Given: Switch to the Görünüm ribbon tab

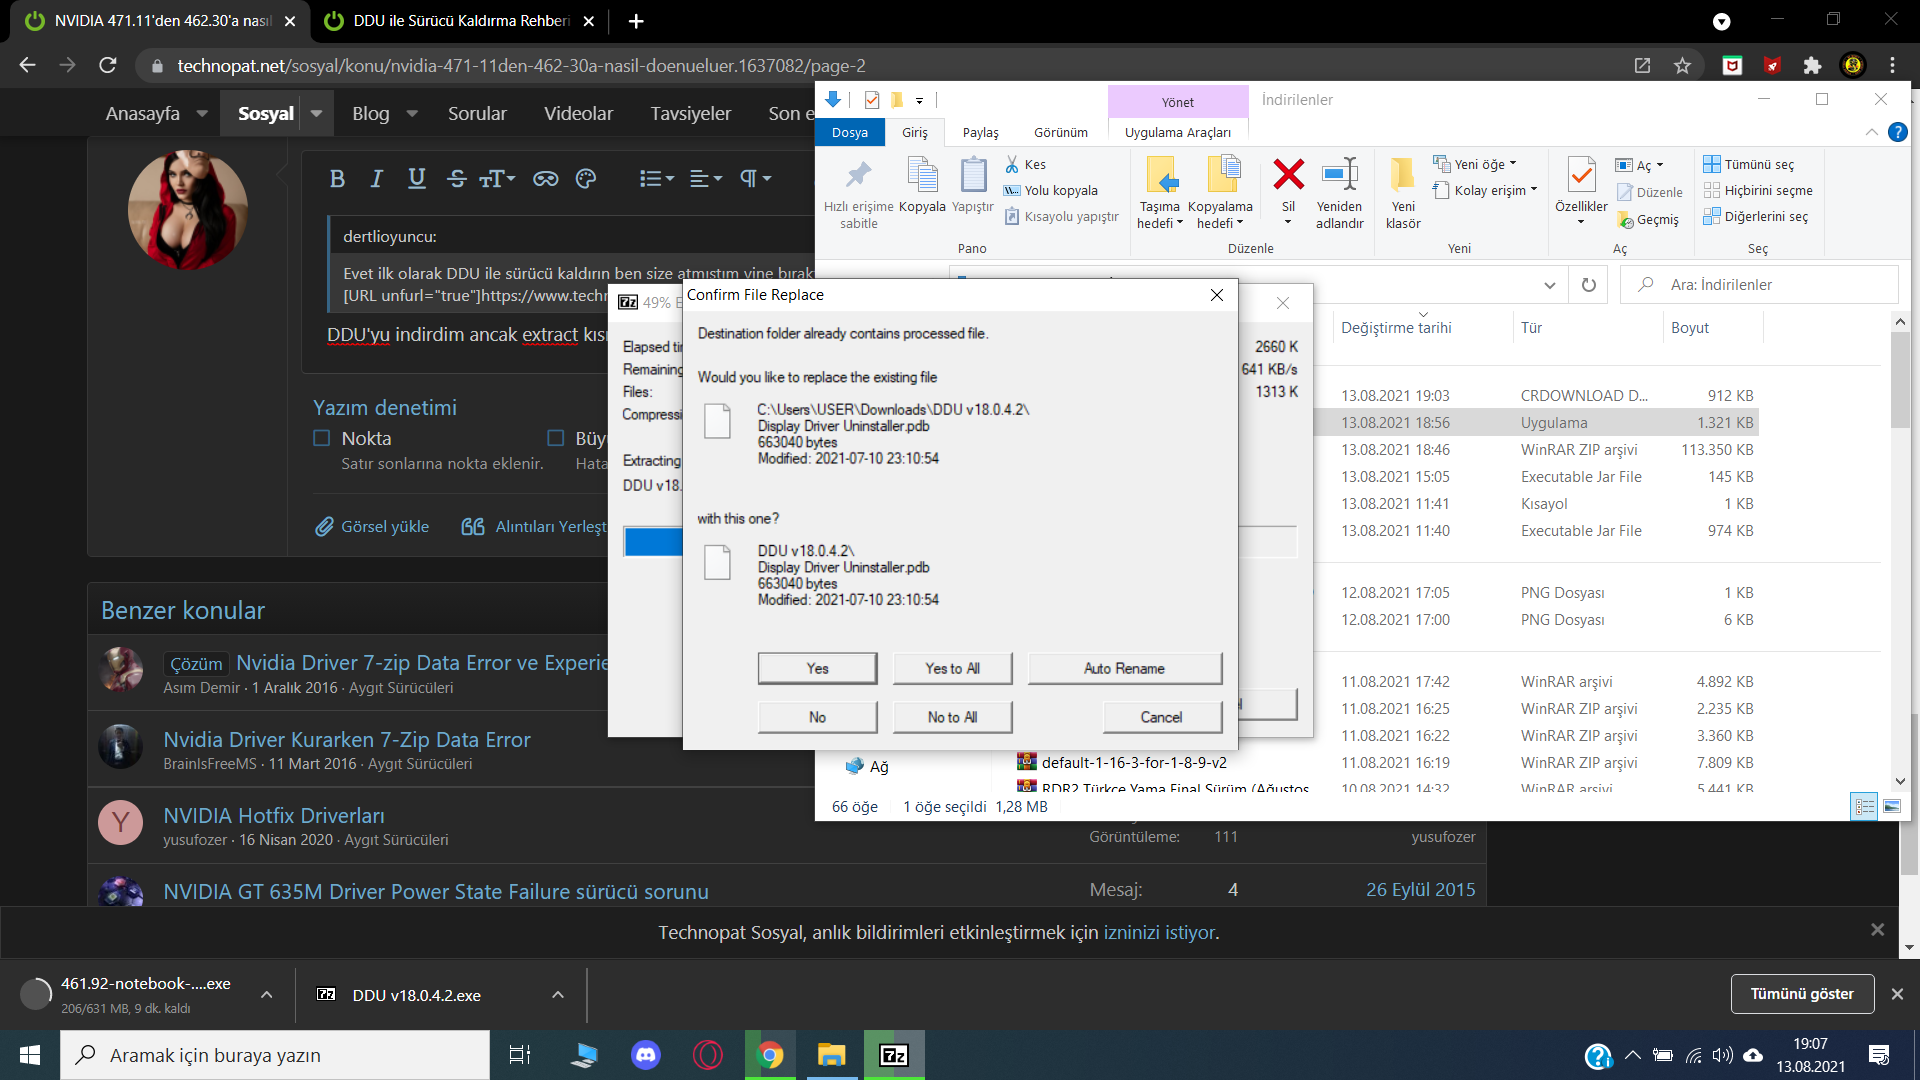Looking at the screenshot, I should tap(1060, 132).
